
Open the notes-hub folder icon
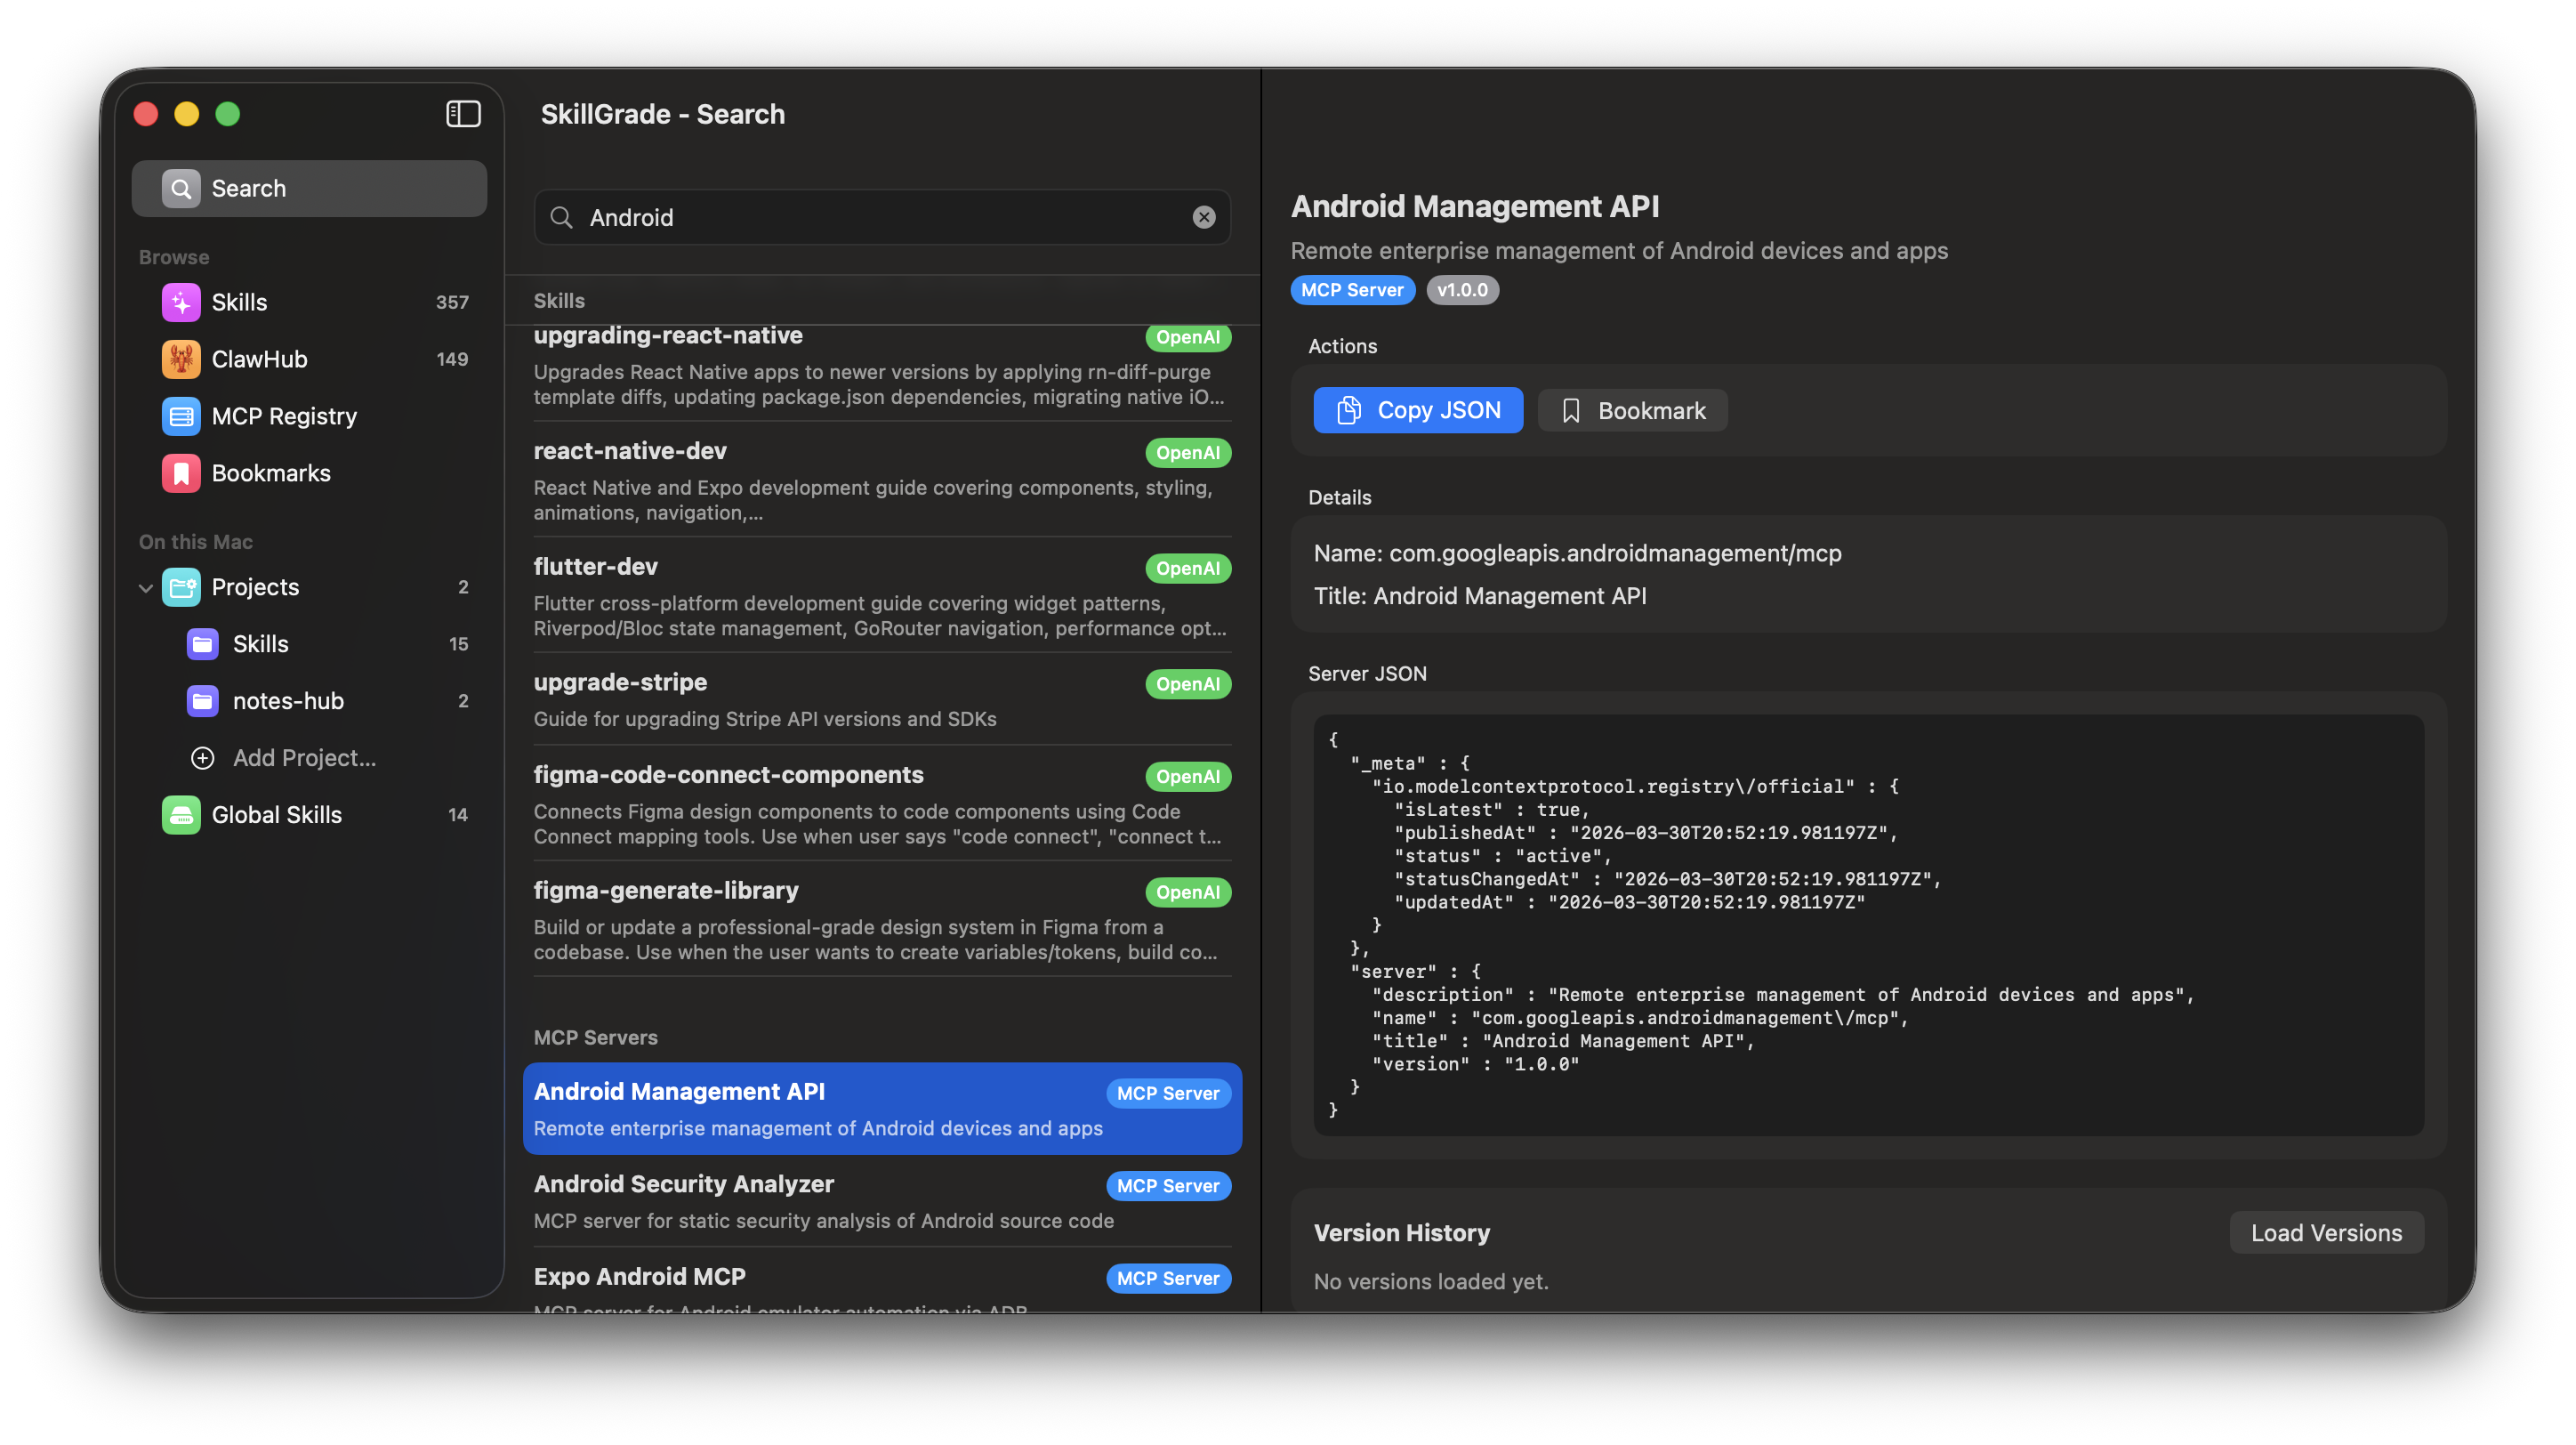coord(202,701)
